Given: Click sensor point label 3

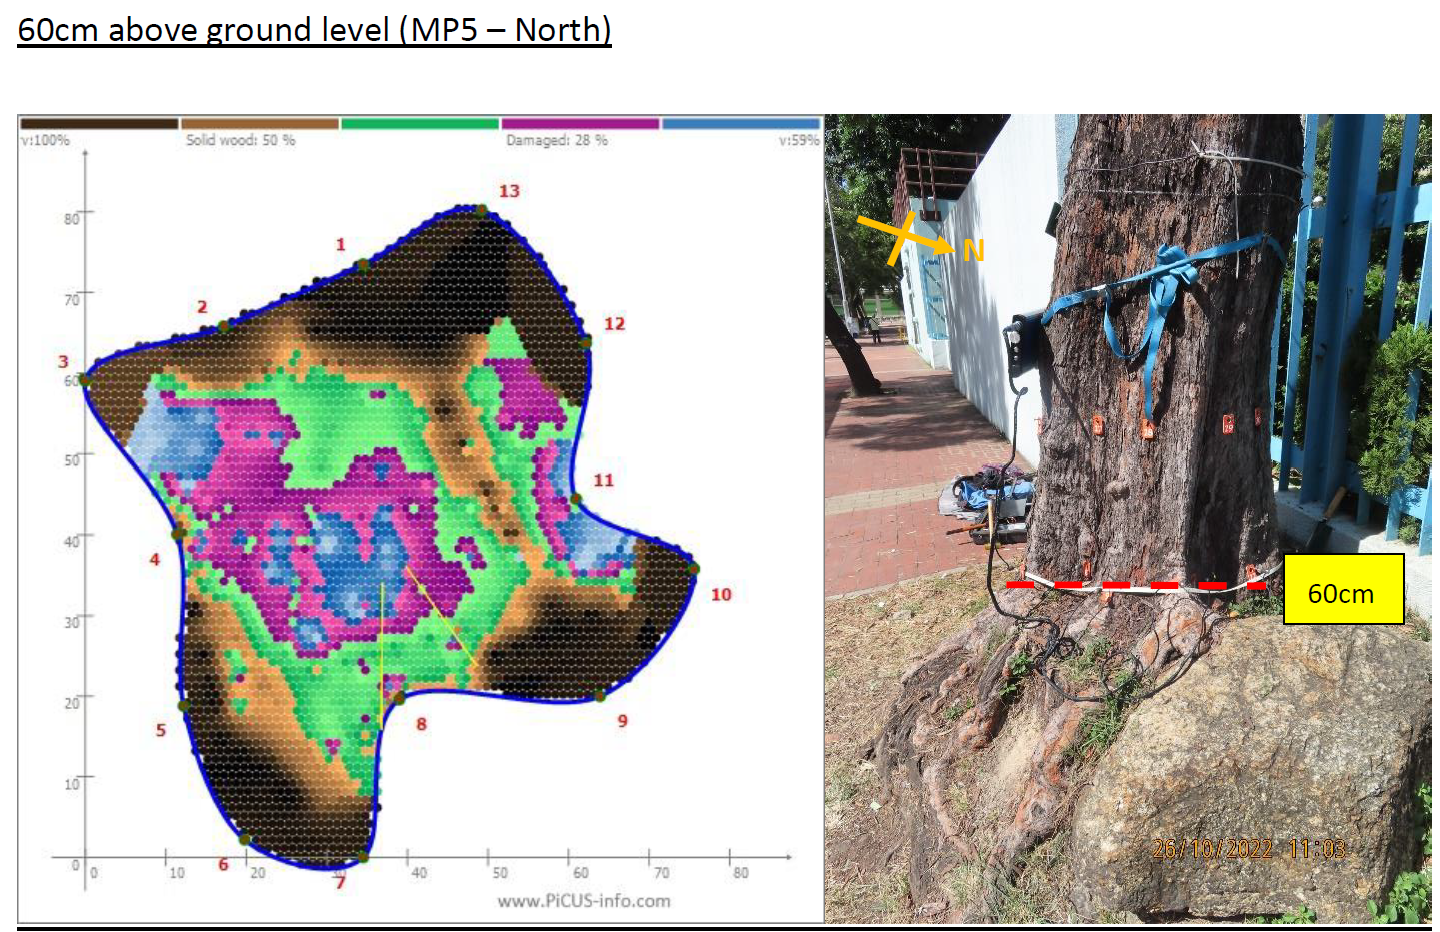Looking at the screenshot, I should [x=63, y=362].
